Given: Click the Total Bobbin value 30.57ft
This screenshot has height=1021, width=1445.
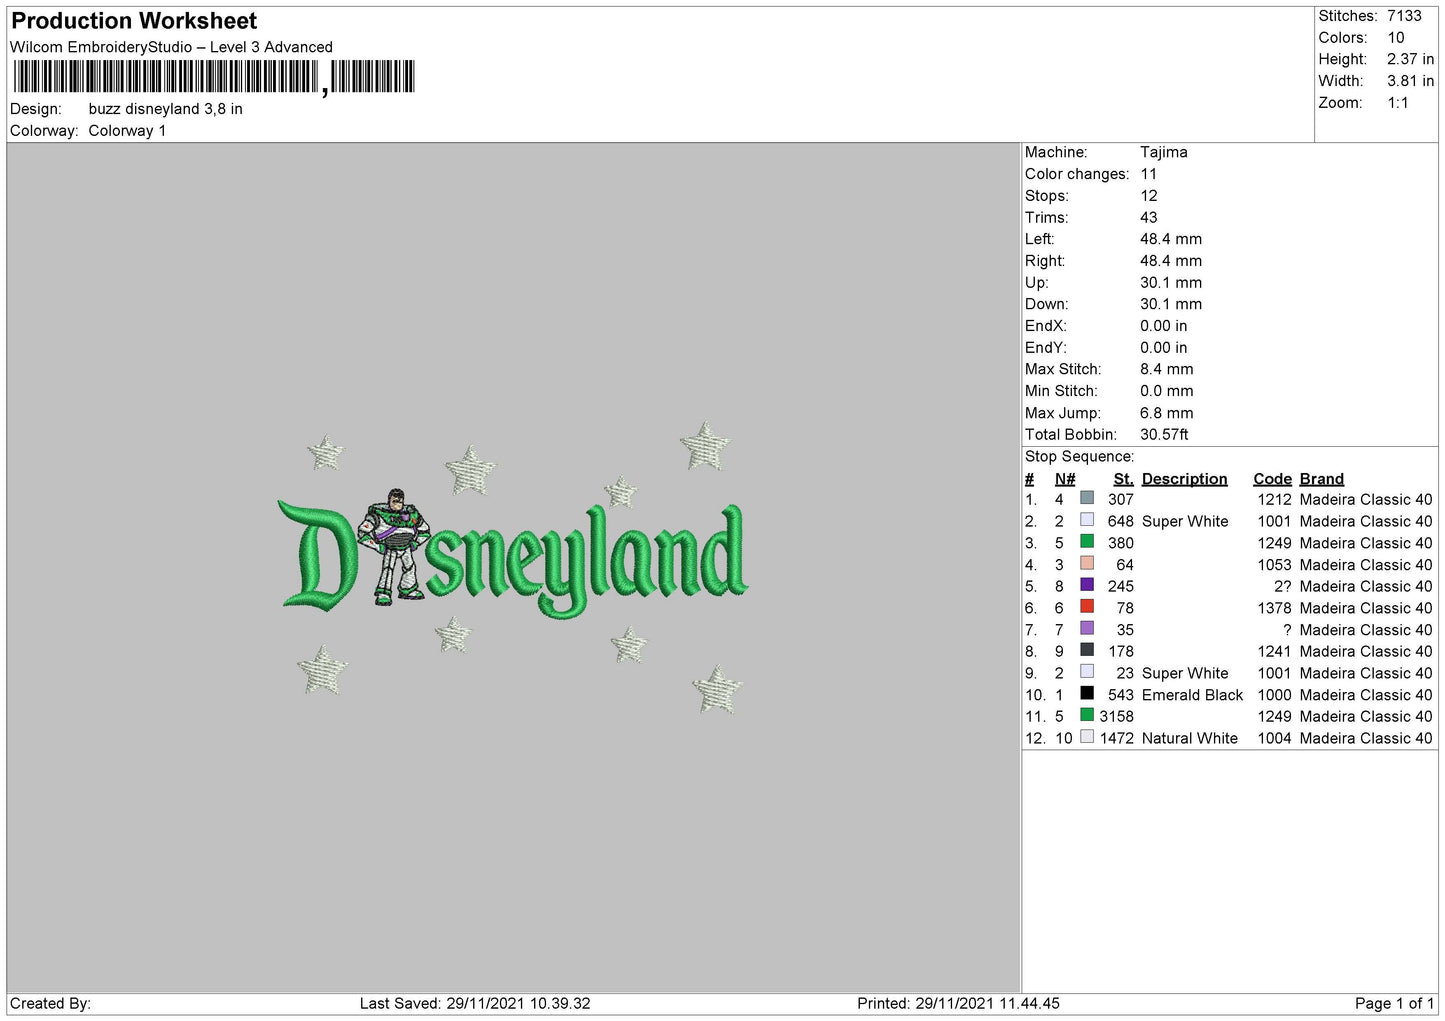Looking at the screenshot, I should click(x=1164, y=435).
